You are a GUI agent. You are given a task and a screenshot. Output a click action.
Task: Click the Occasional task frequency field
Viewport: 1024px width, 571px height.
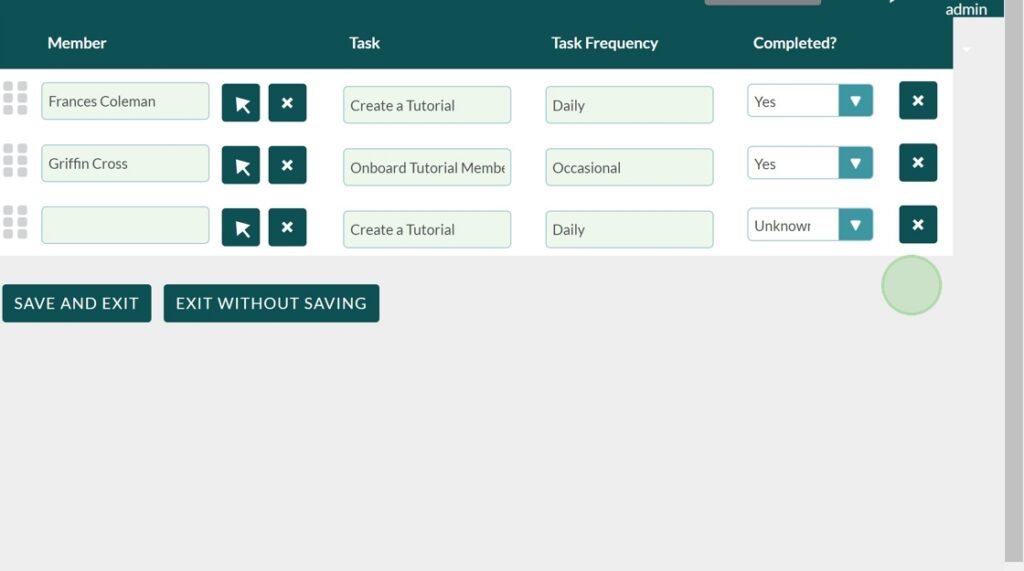click(629, 168)
